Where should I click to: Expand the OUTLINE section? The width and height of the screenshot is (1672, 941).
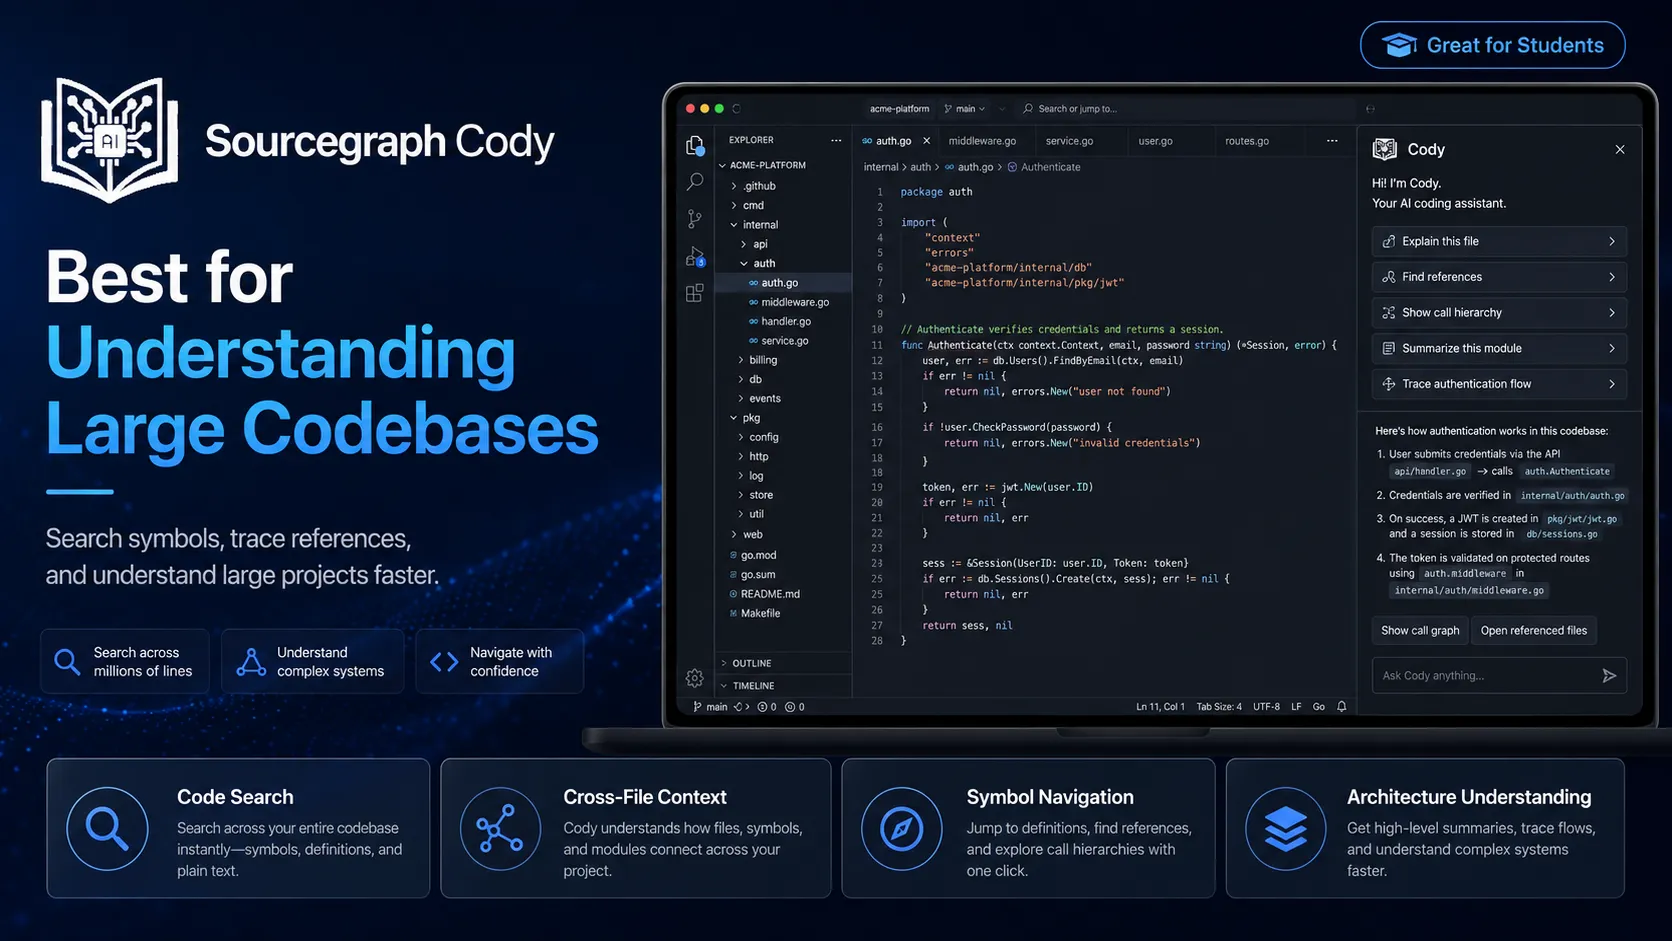pos(724,663)
